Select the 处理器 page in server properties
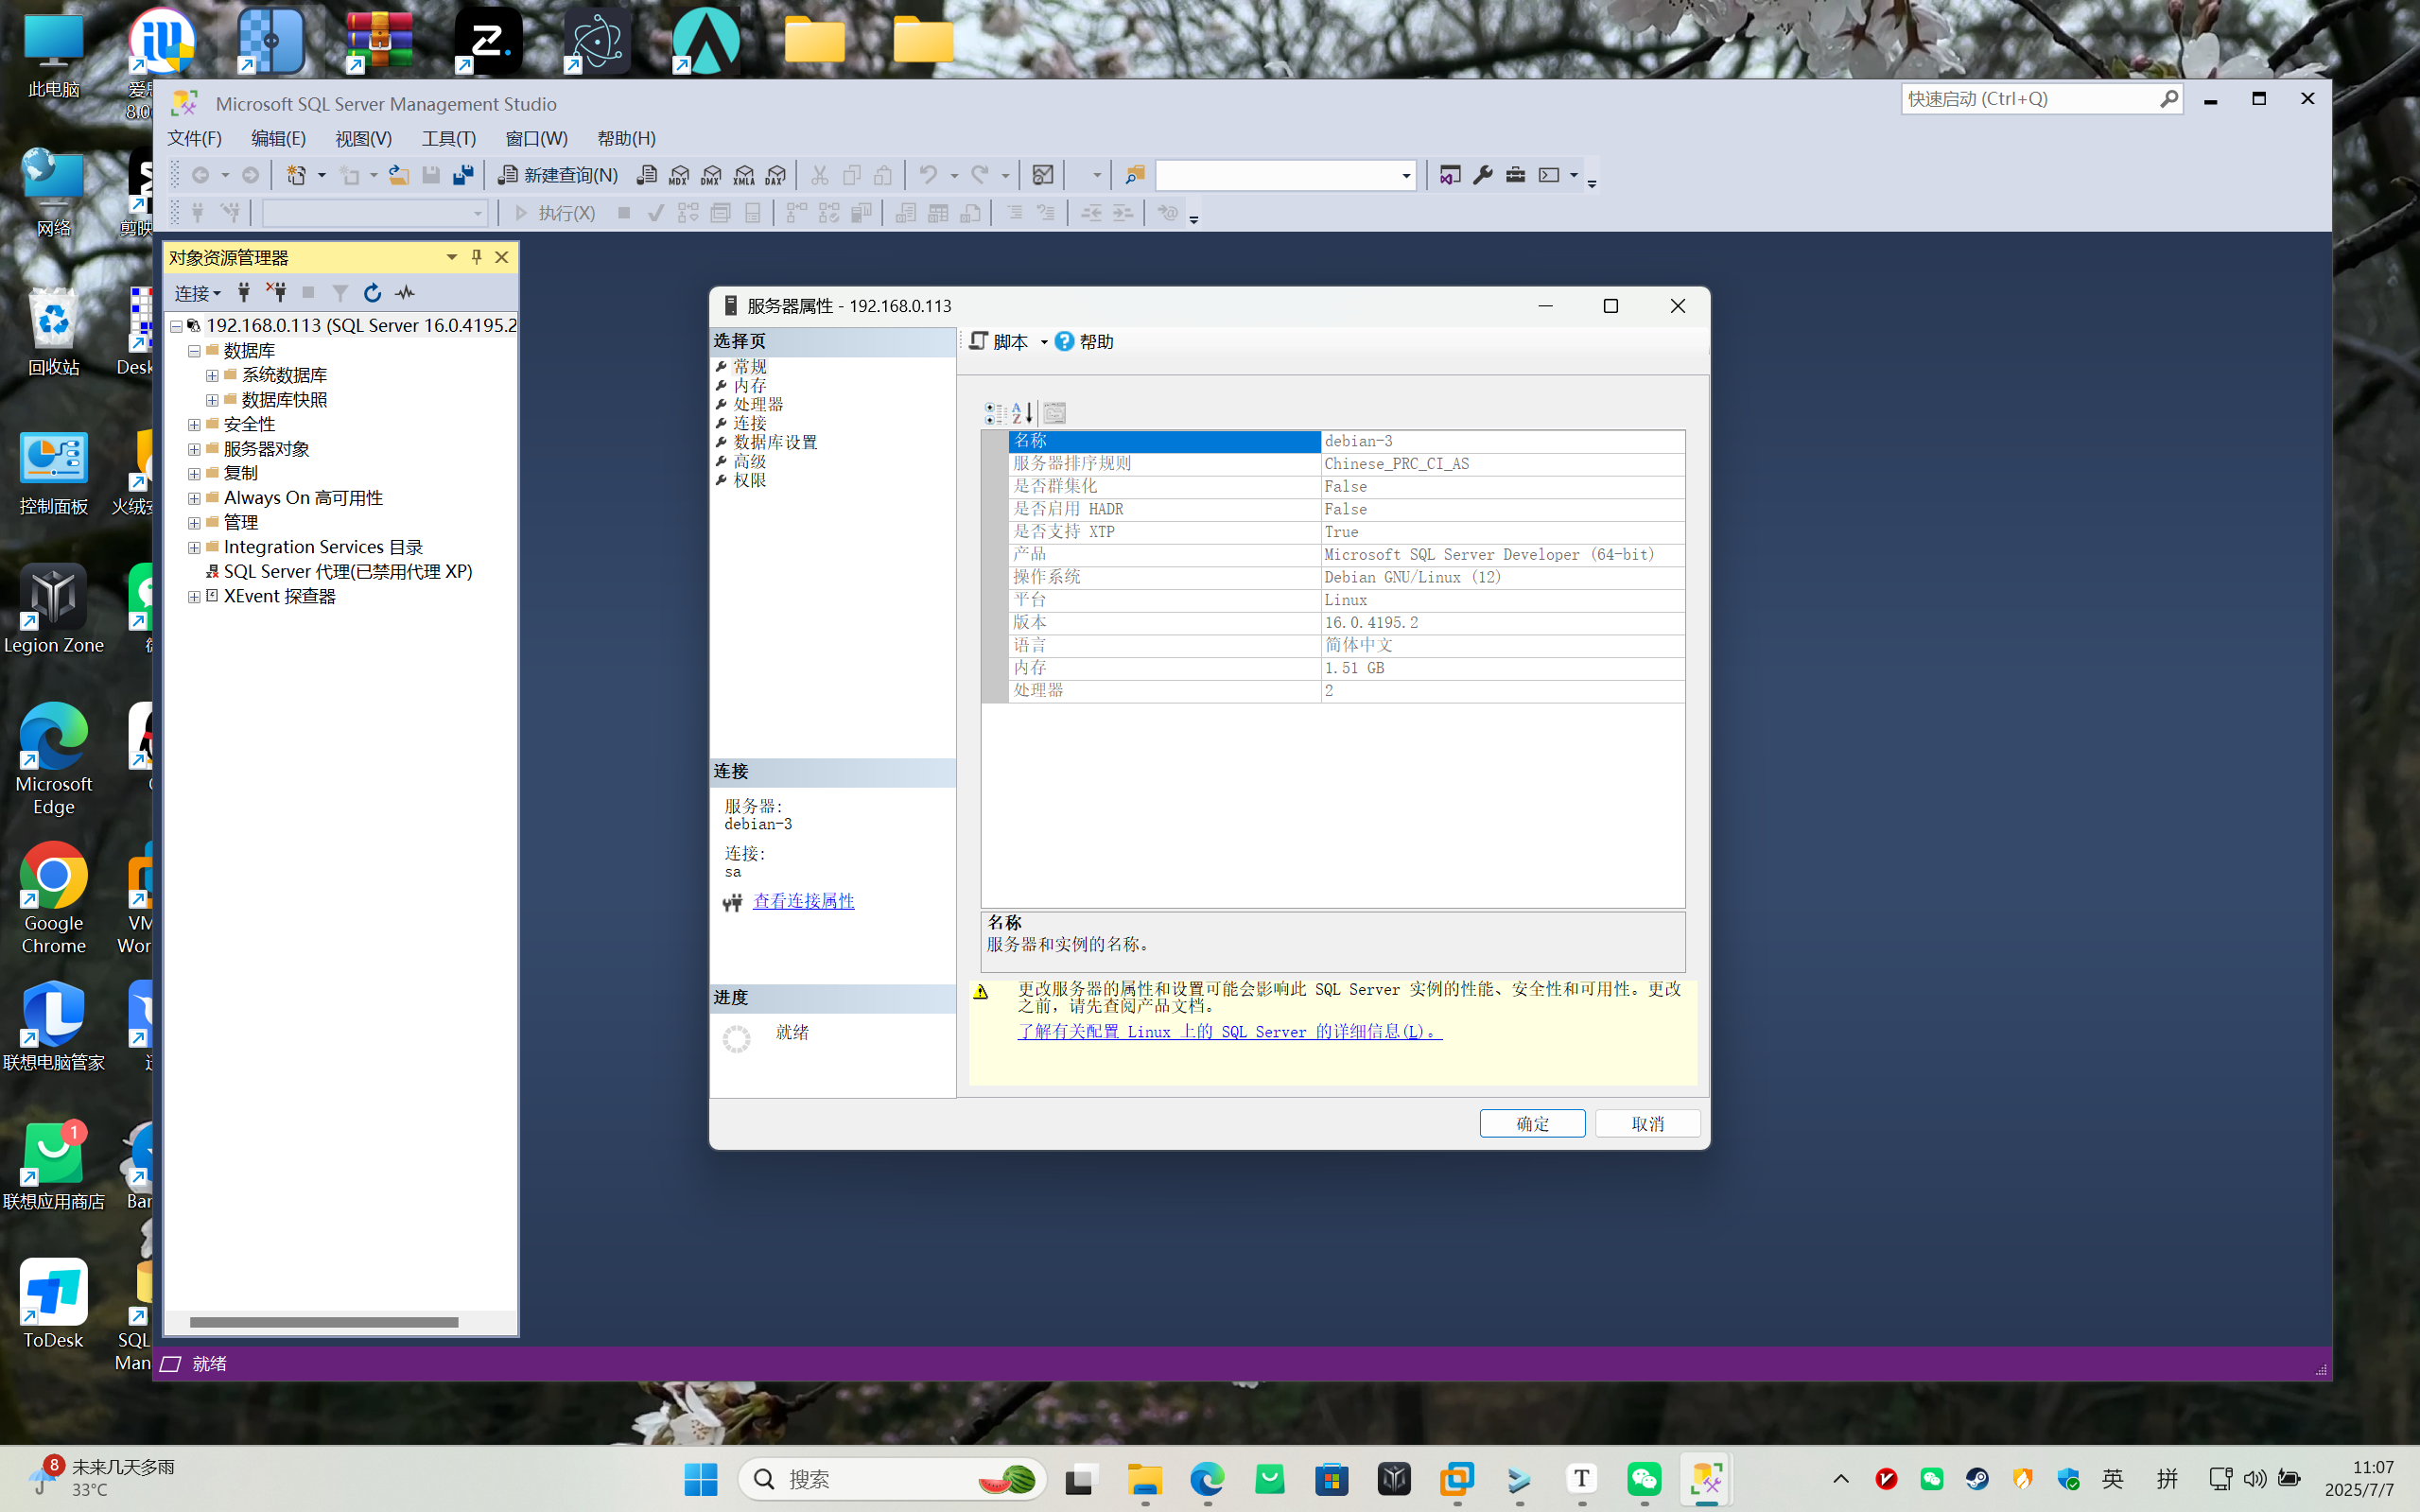The image size is (2420, 1512). (x=758, y=404)
